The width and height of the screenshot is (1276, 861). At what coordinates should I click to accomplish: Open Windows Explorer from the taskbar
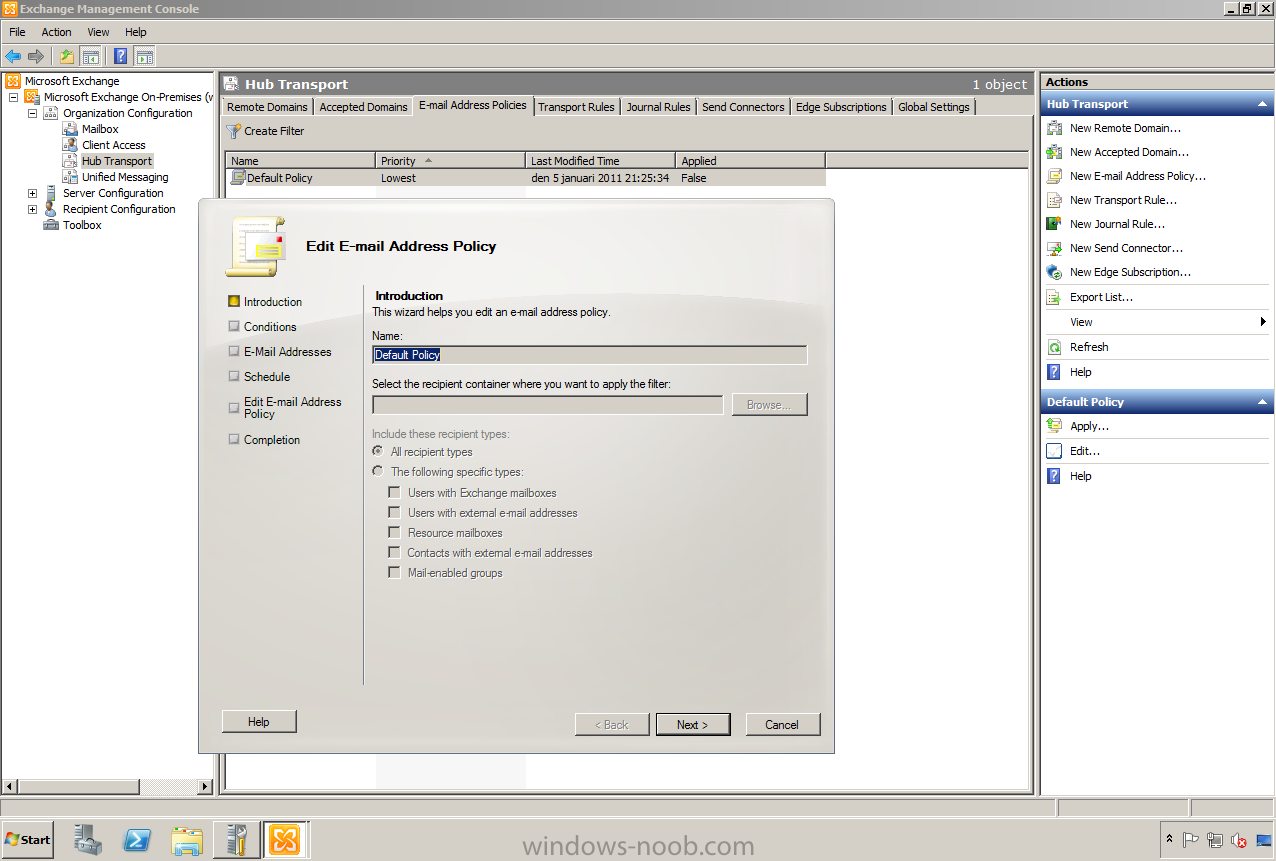[186, 840]
